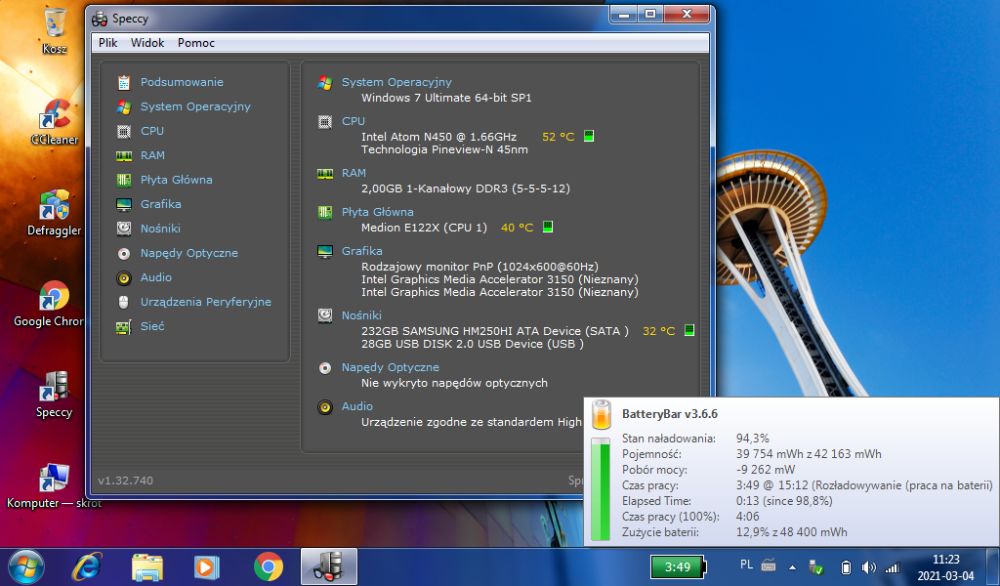Screen dimensions: 1000x586
Task: Select Audio in the sidebar
Action: 156,277
